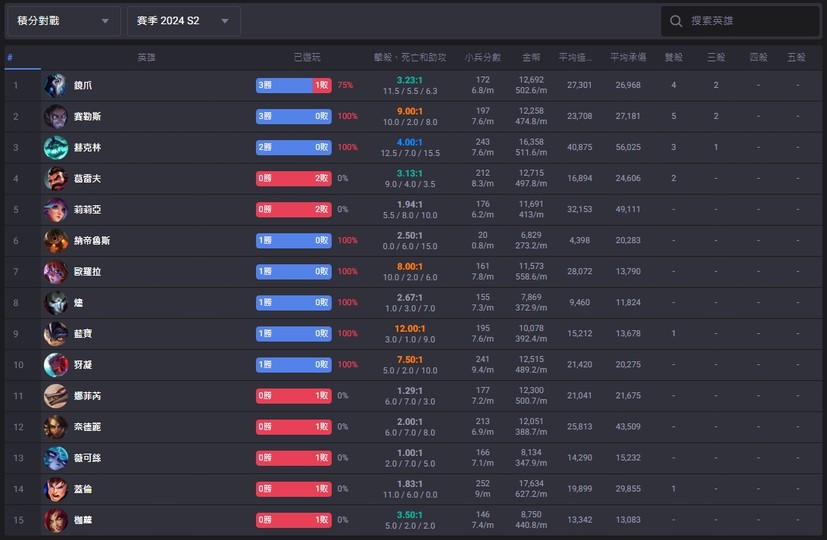Select the 赫克林 champion avatar

point(56,148)
